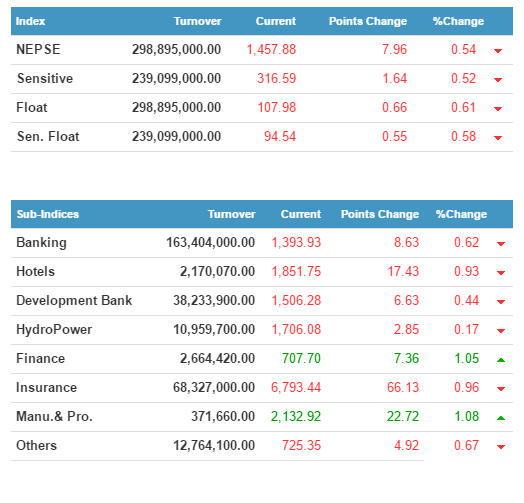Click NEPSE points change 7.96
The height and width of the screenshot is (503, 524).
[395, 49]
